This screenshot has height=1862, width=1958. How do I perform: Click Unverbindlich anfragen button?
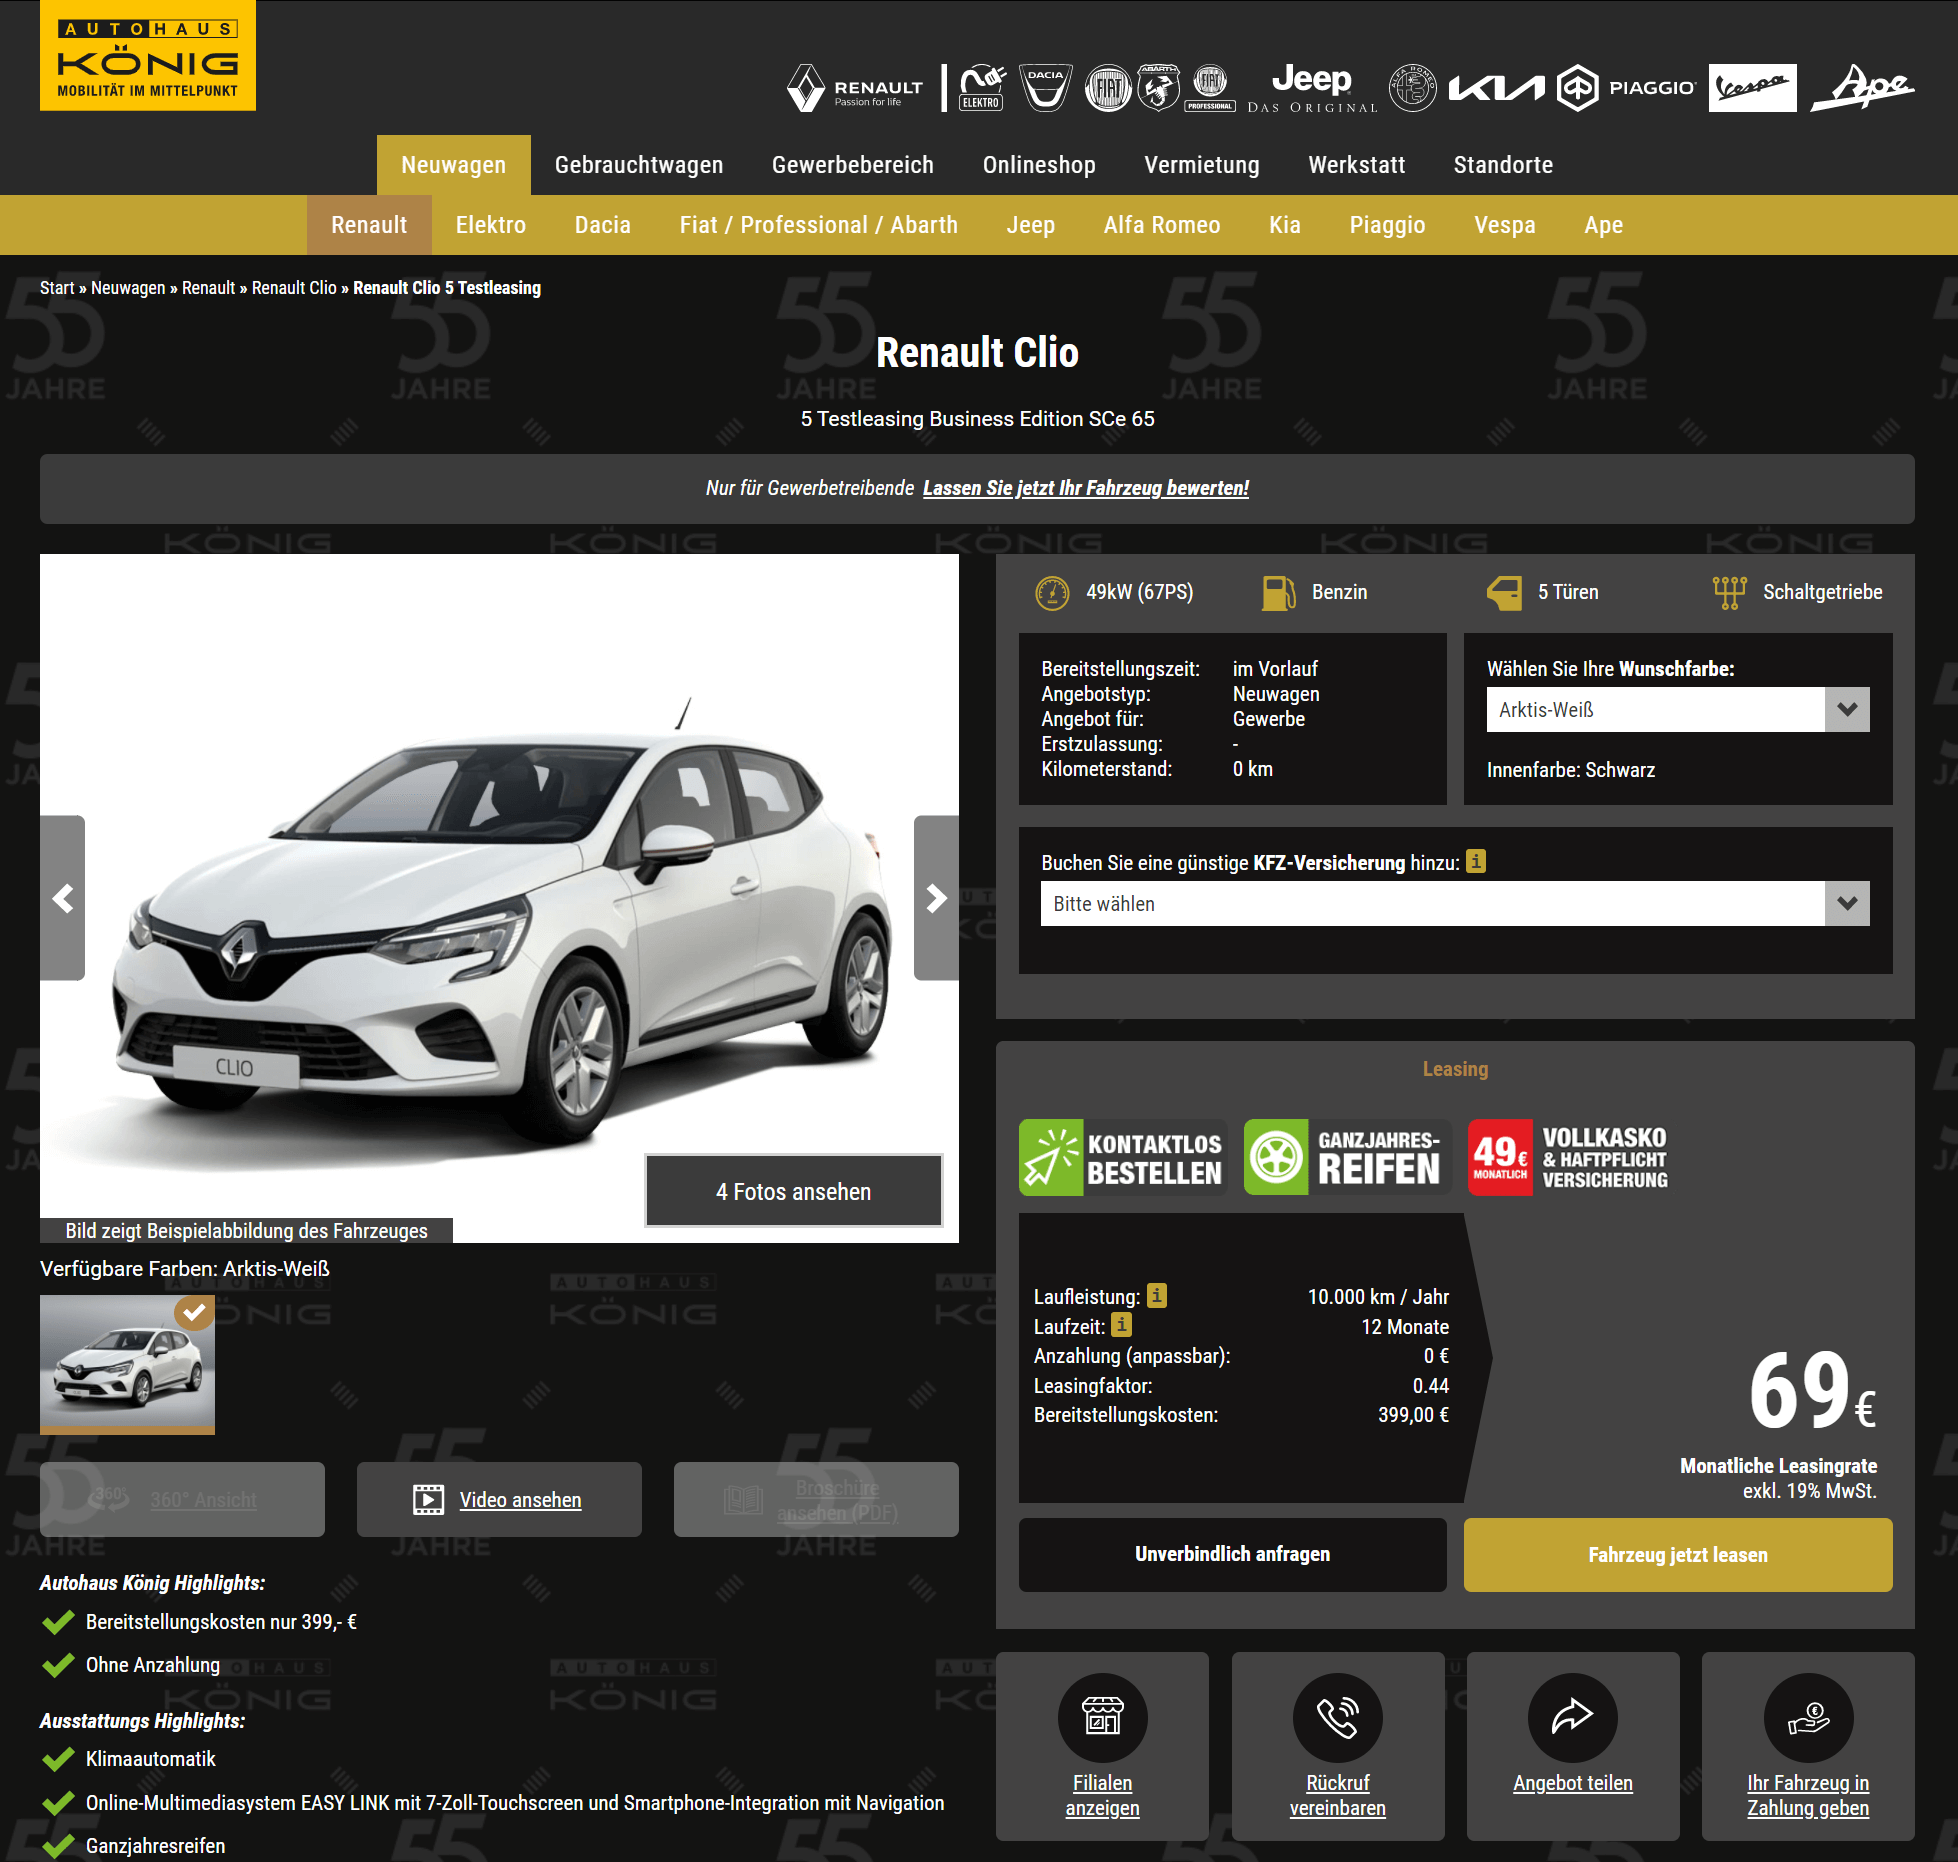(1232, 1554)
